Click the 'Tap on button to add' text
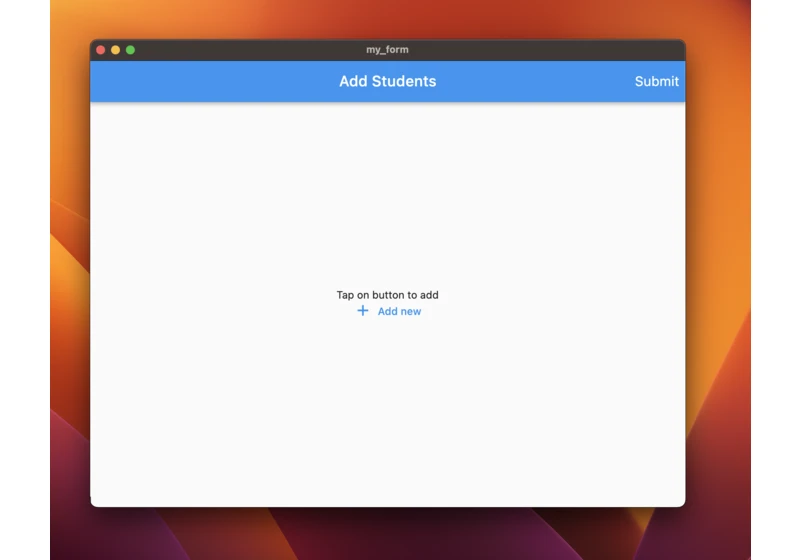The width and height of the screenshot is (800, 560). 387,295
